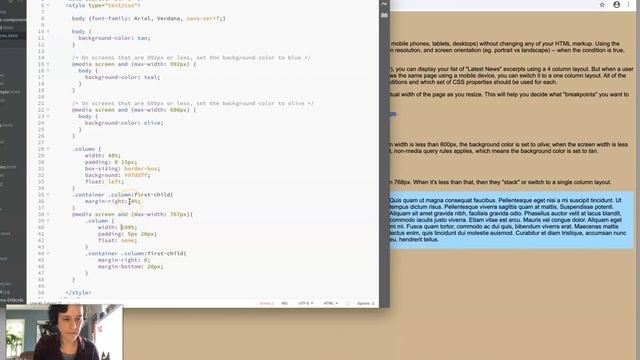Collapse the .column rule fold at line 28
The height and width of the screenshot is (360, 640).
(x=48, y=149)
